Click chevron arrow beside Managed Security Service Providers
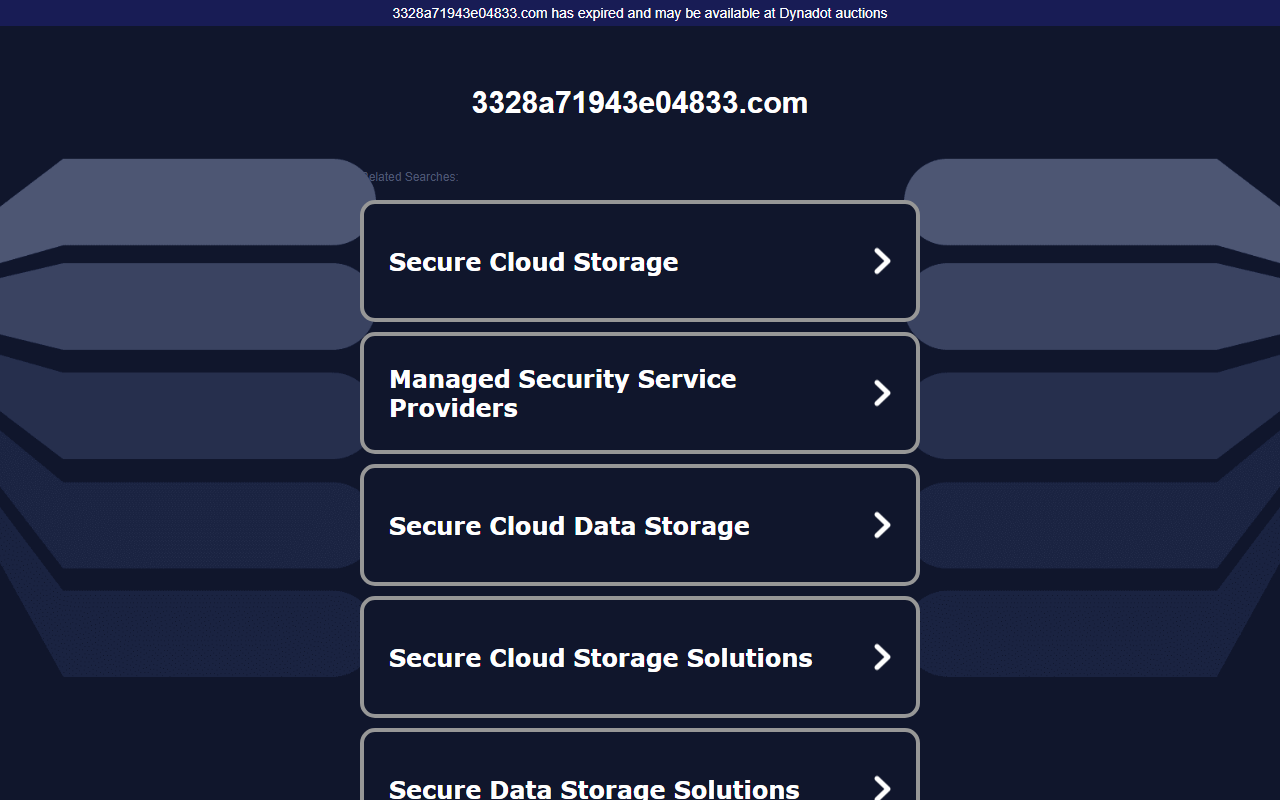 pyautogui.click(x=882, y=393)
